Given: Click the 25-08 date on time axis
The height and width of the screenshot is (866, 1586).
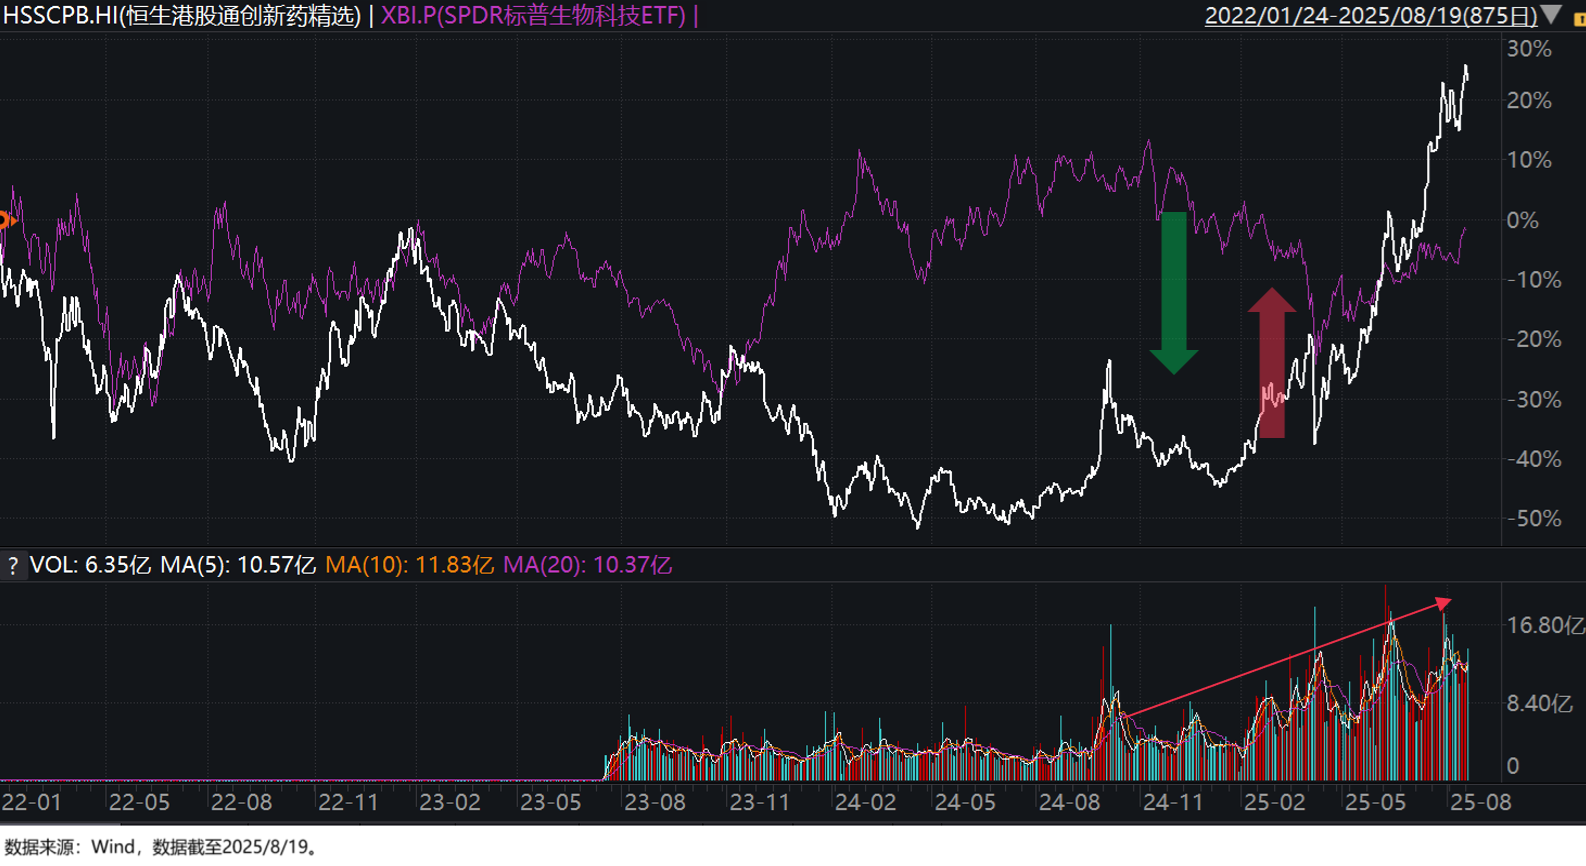Looking at the screenshot, I should 1481,803.
